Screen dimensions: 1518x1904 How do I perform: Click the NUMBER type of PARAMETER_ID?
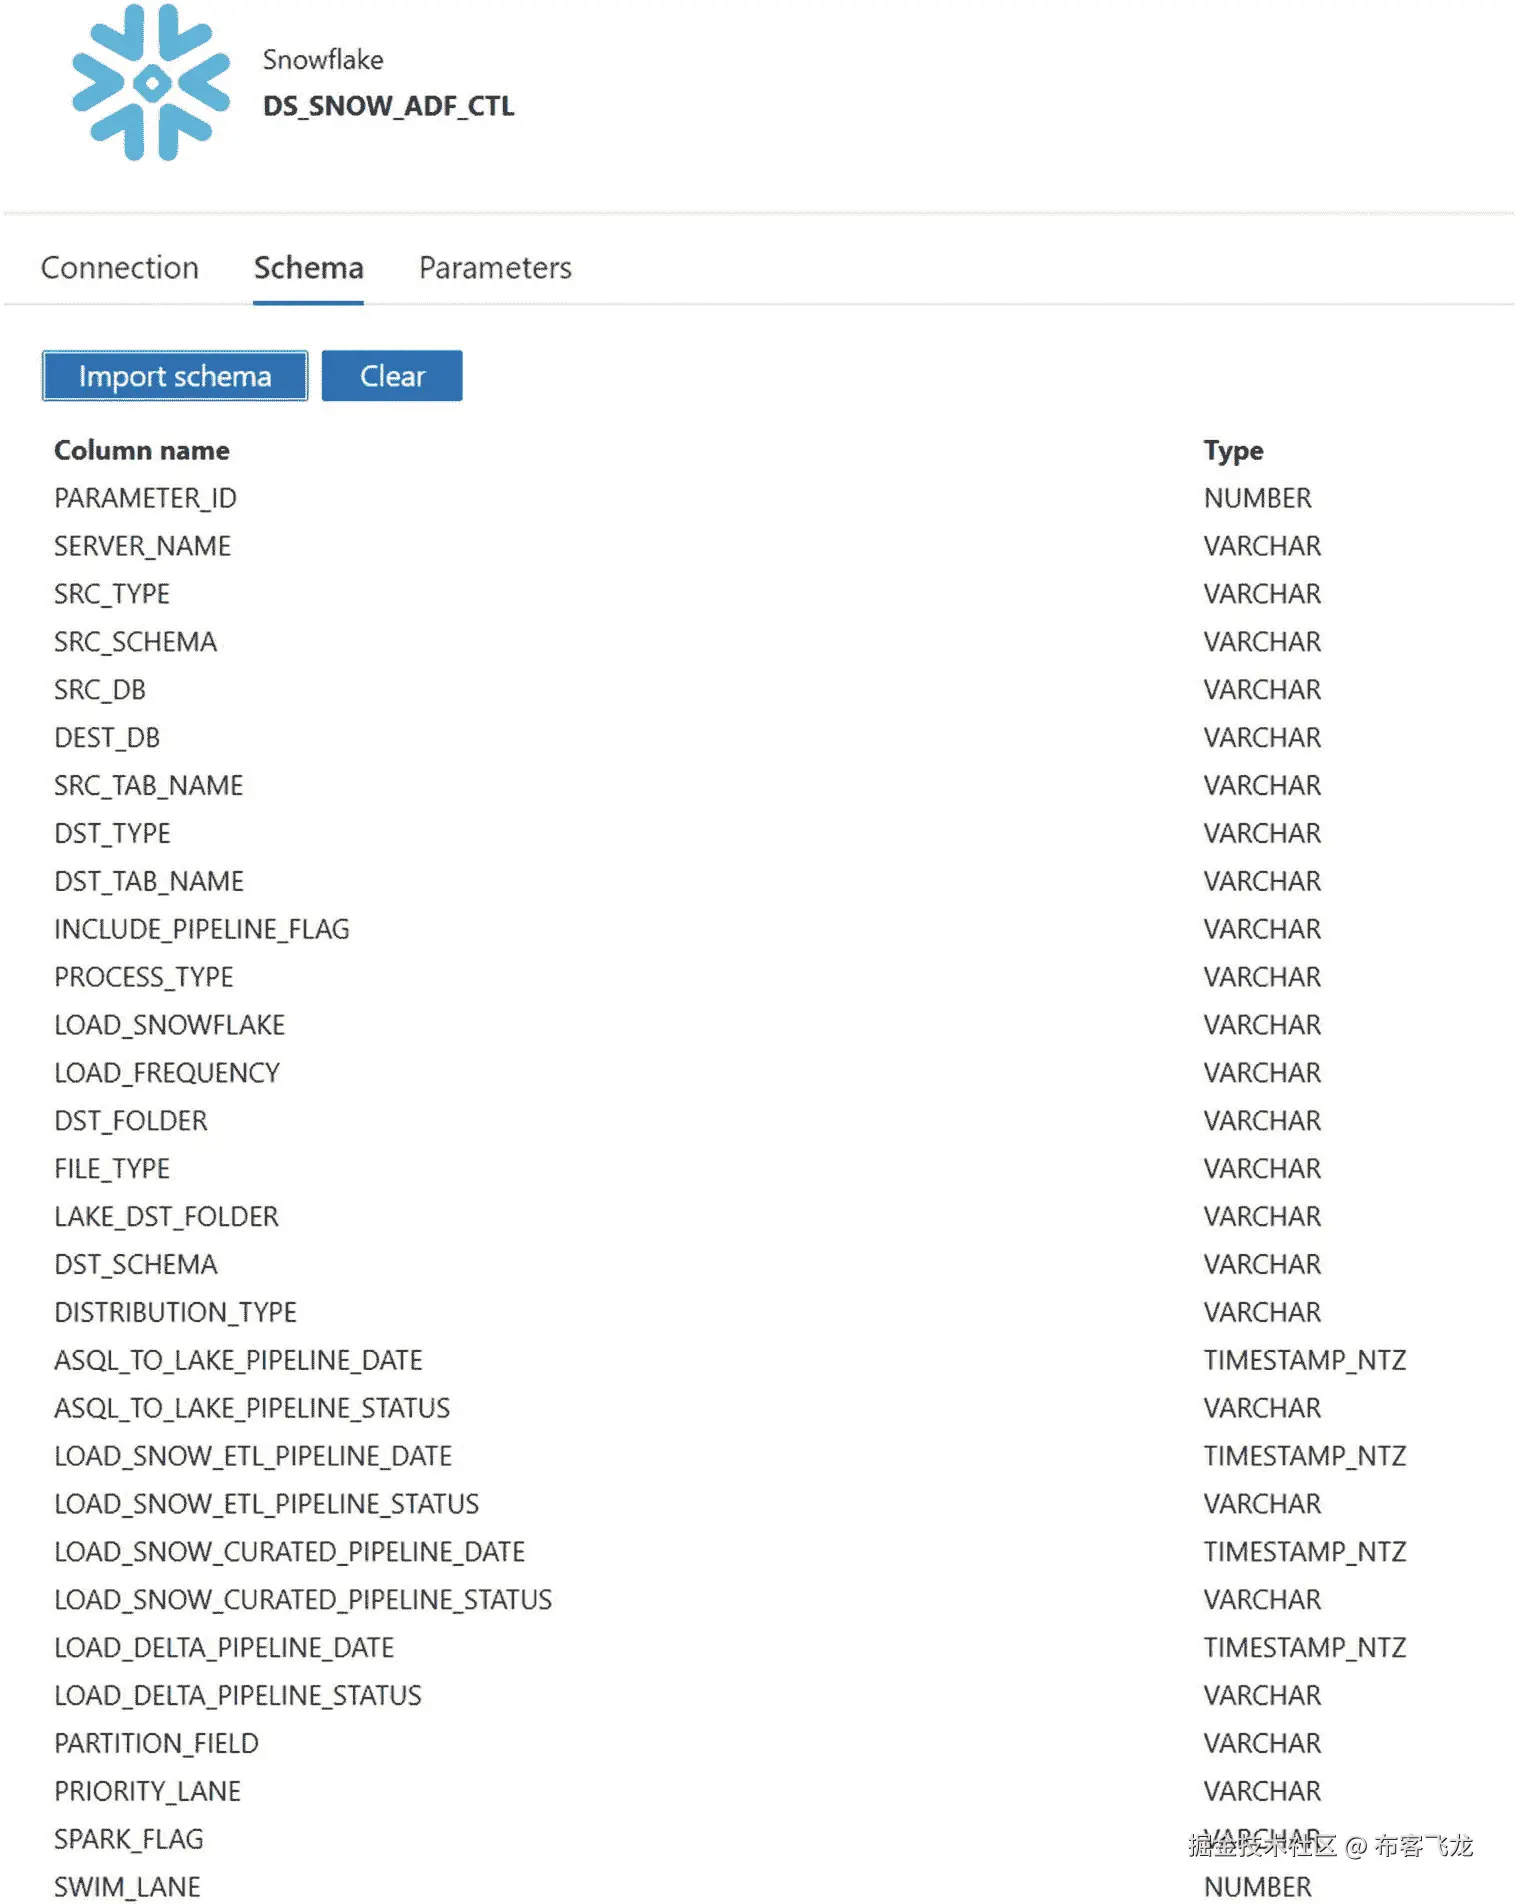[x=1257, y=498]
